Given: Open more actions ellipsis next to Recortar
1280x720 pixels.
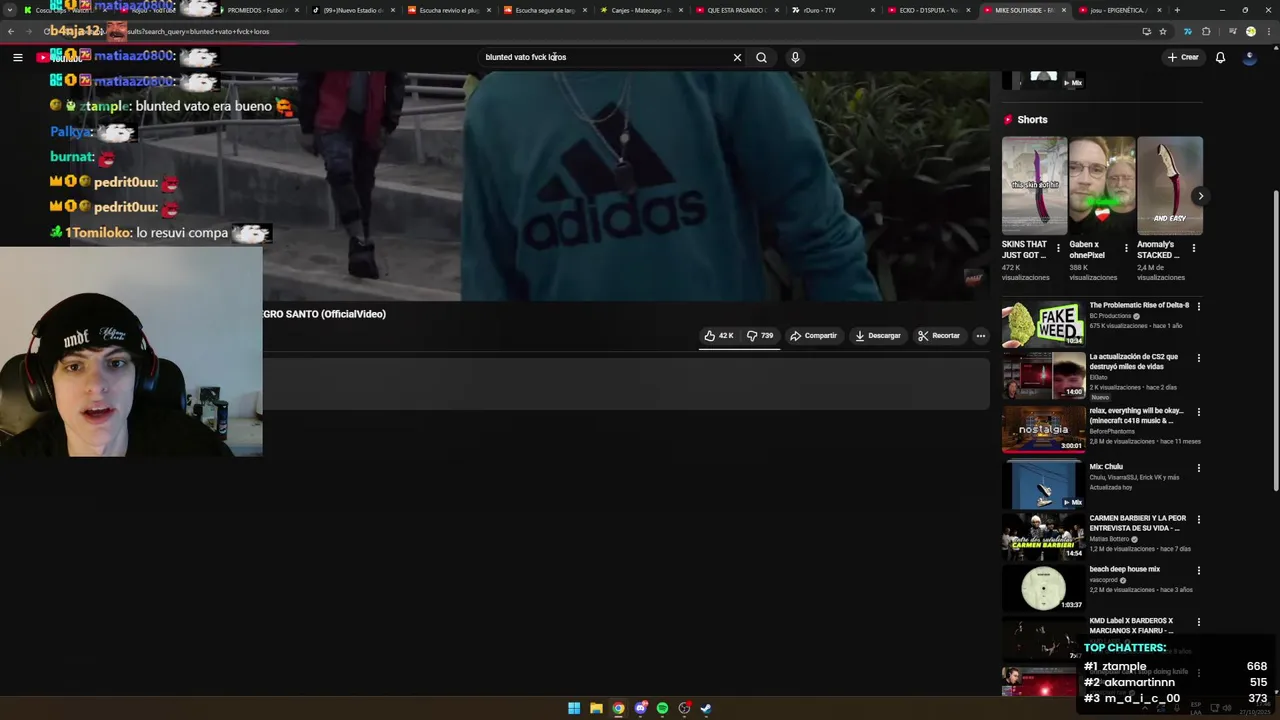Looking at the screenshot, I should click(981, 336).
